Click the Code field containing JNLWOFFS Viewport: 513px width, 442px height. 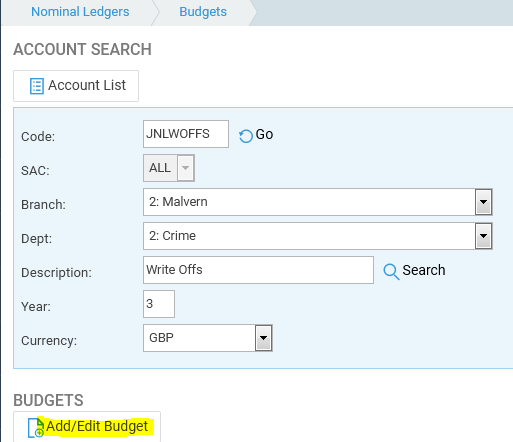186,134
